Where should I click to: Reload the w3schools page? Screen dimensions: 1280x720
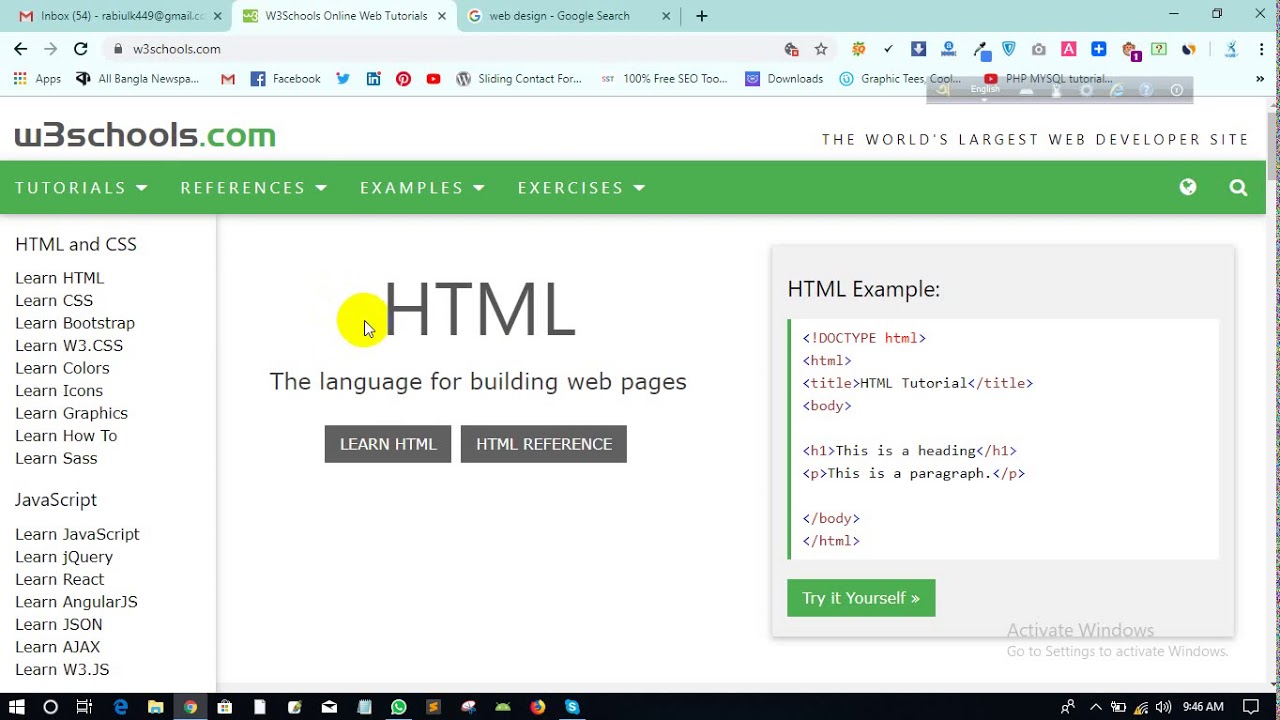81,49
